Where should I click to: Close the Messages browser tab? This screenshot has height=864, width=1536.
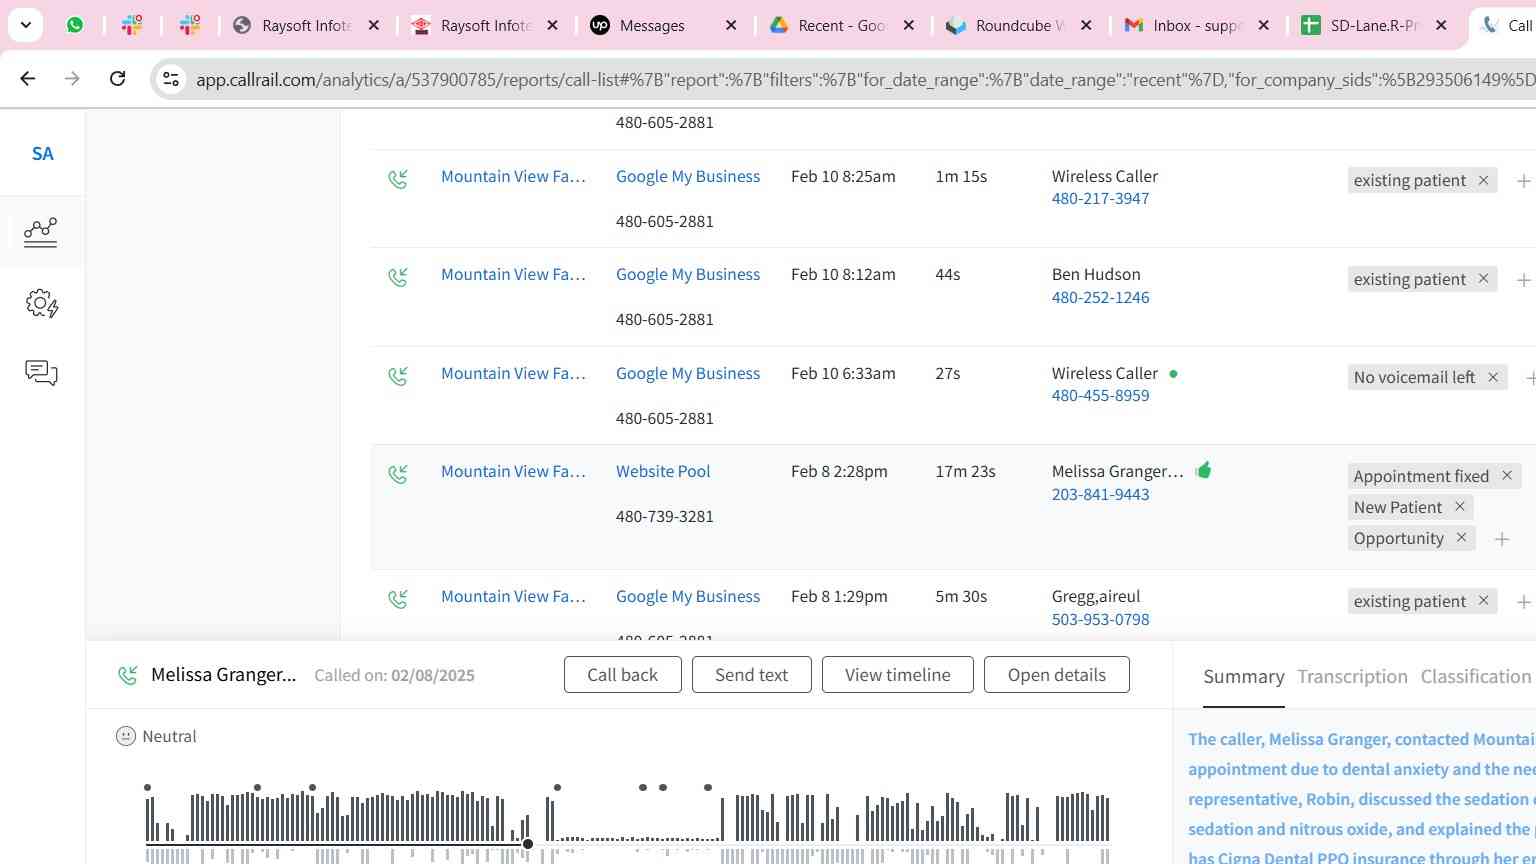[x=731, y=25]
